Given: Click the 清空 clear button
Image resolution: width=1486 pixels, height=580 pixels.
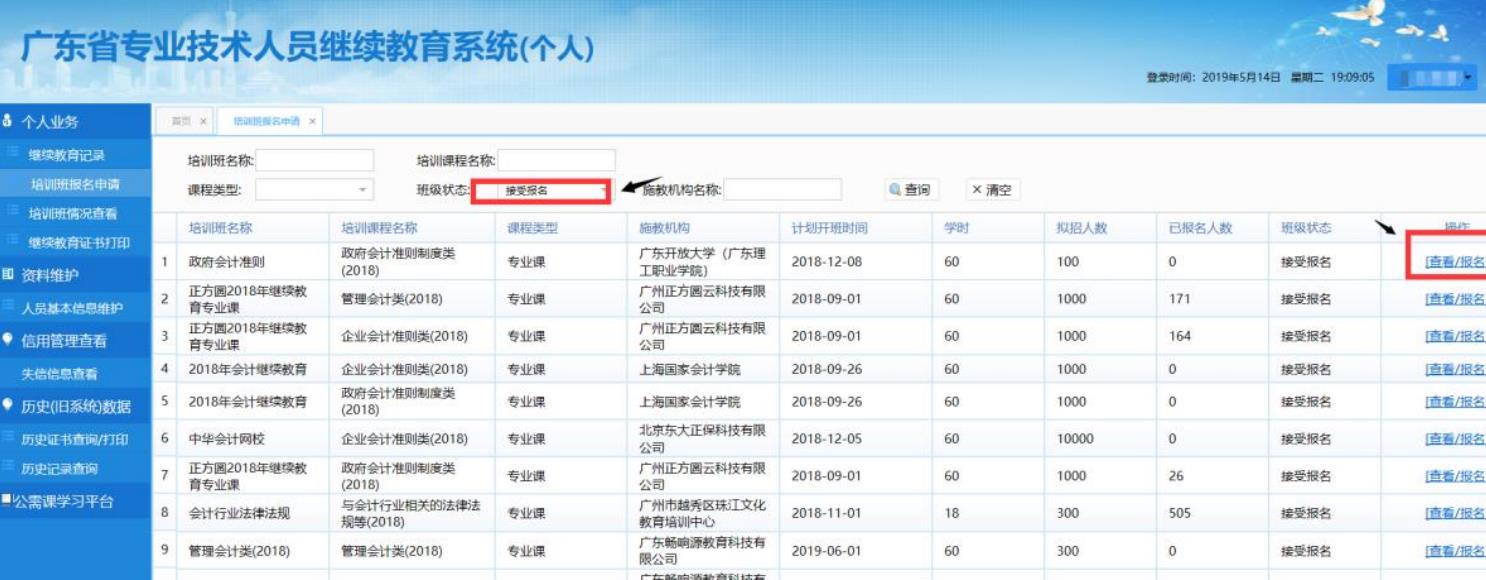Looking at the screenshot, I should tap(992, 190).
